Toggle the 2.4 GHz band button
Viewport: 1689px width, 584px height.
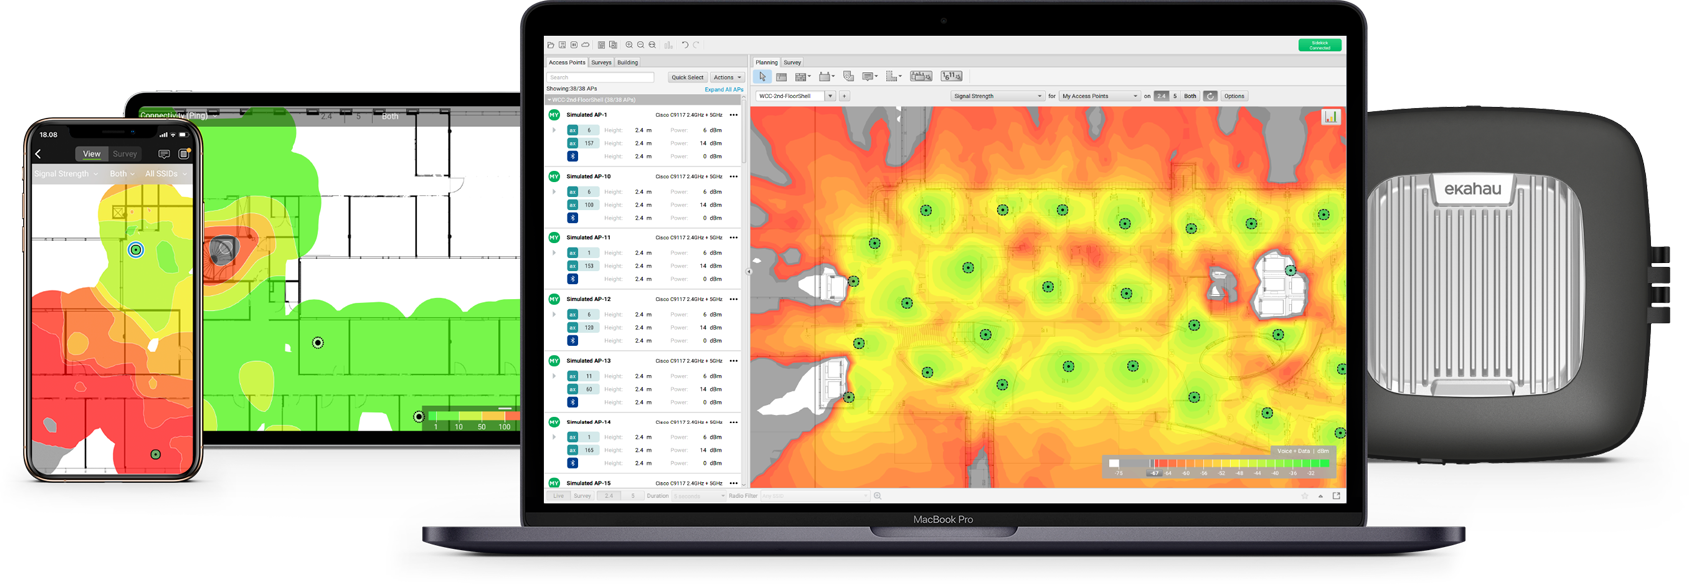[1161, 96]
